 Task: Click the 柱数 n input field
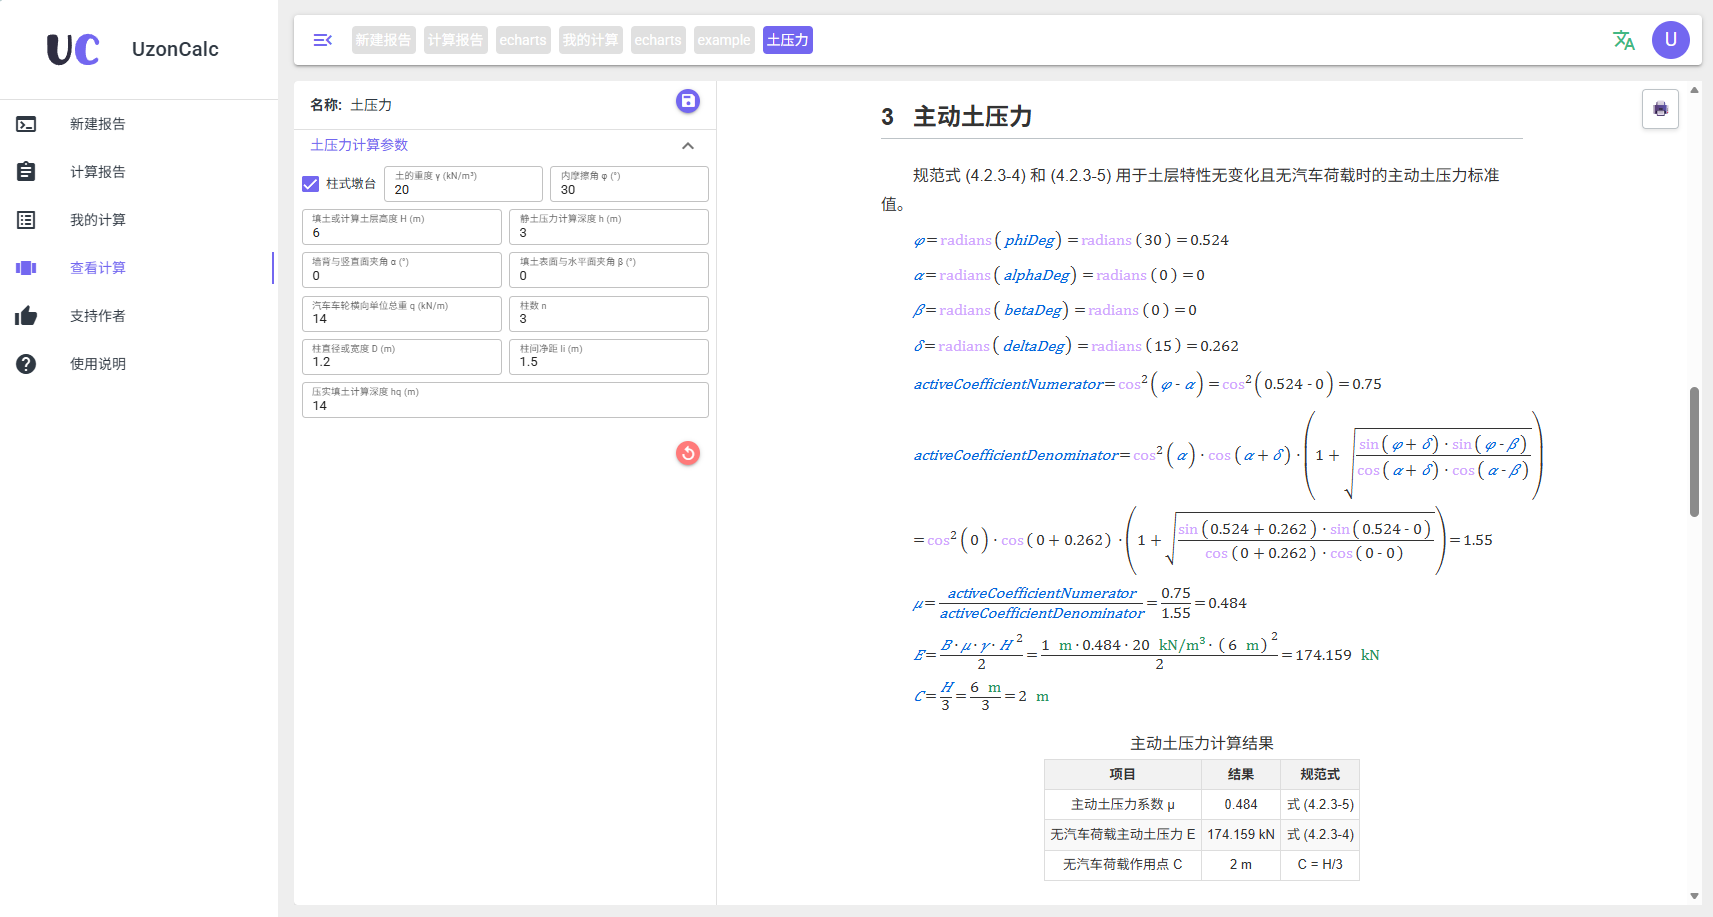(x=608, y=314)
